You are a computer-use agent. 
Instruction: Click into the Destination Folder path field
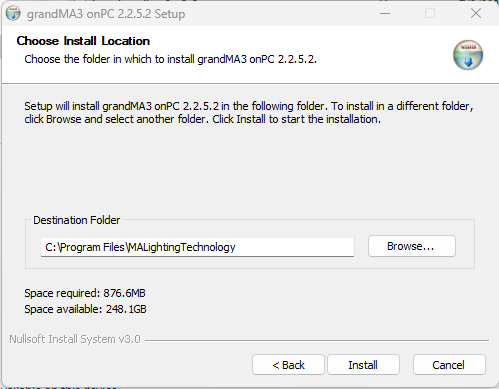point(197,247)
